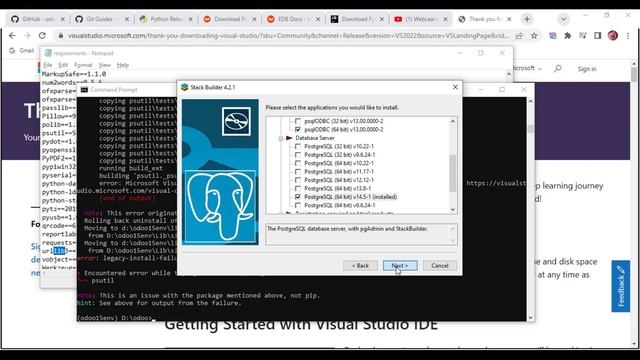Check psqlODBC (32 bit) v13.00.0000-2

point(298,121)
